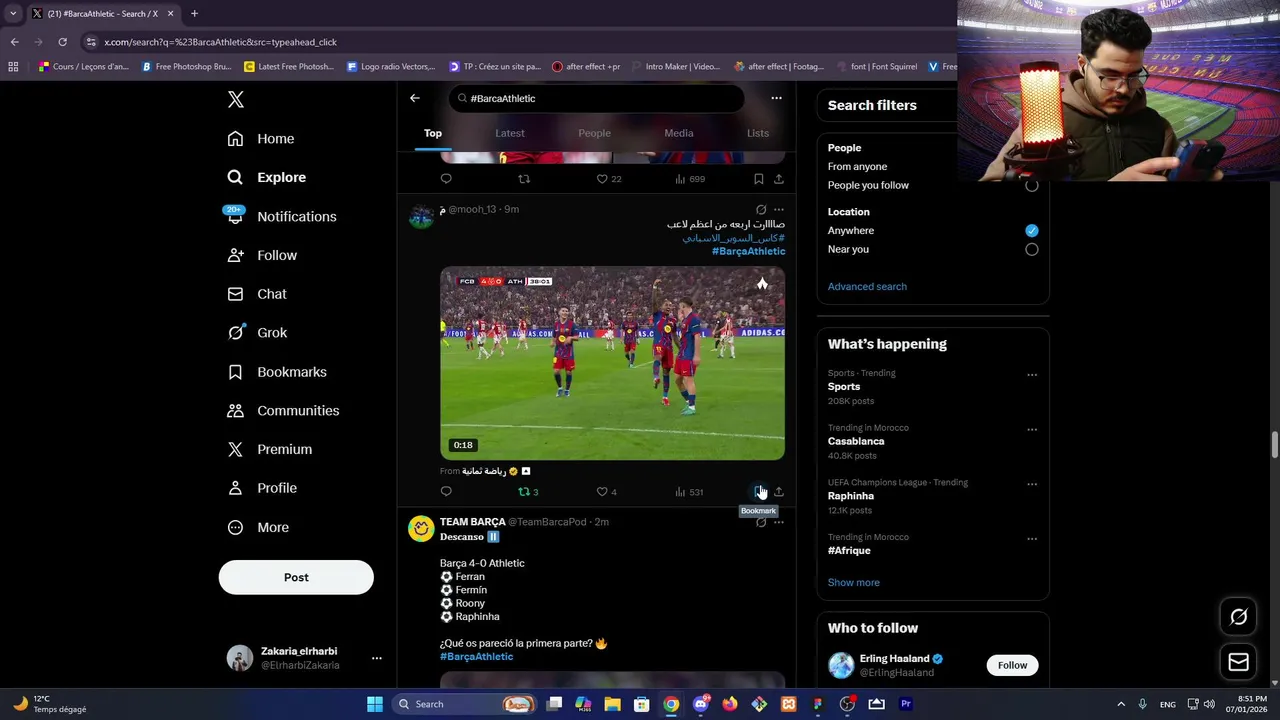Share the @mooh_13 post
1280x720 pixels.
tap(779, 491)
